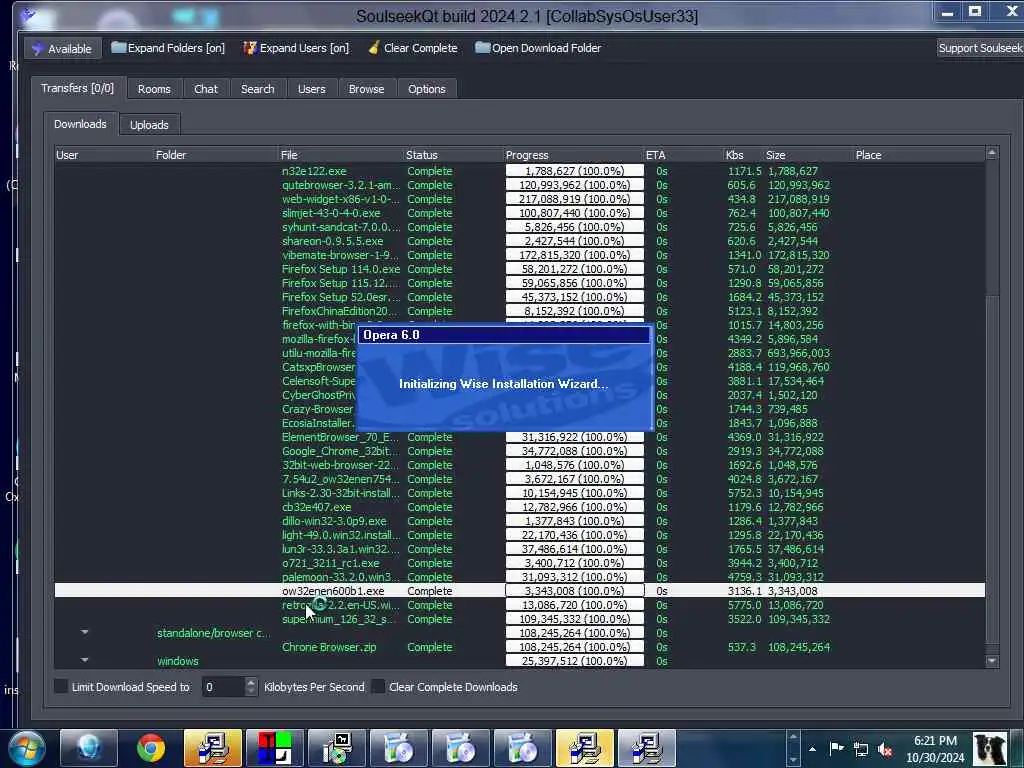Sort by the Progress column header
The height and width of the screenshot is (768, 1024).
(573, 155)
